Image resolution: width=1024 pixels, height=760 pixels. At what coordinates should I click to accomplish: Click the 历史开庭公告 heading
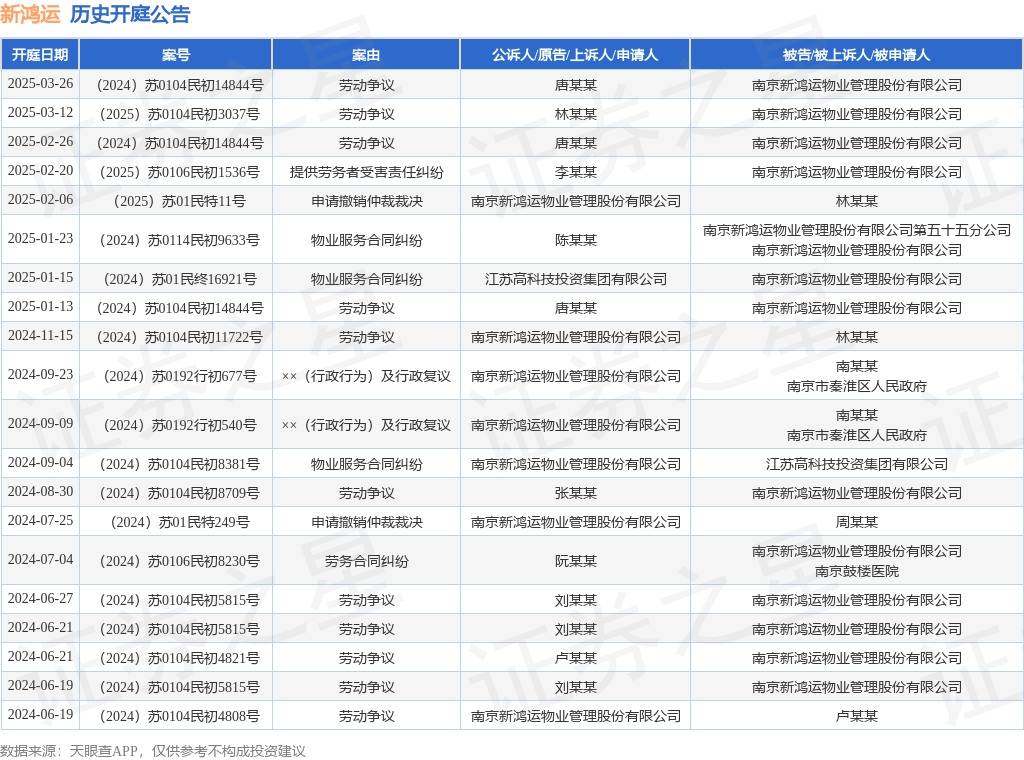[x=130, y=14]
